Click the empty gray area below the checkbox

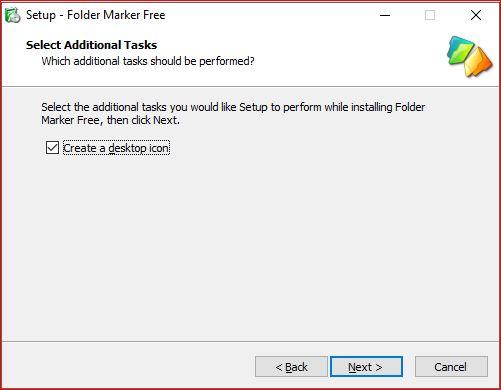click(250, 247)
